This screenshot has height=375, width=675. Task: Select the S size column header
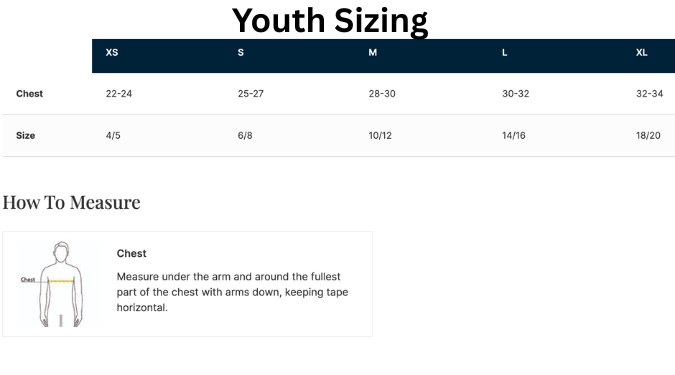[241, 53]
